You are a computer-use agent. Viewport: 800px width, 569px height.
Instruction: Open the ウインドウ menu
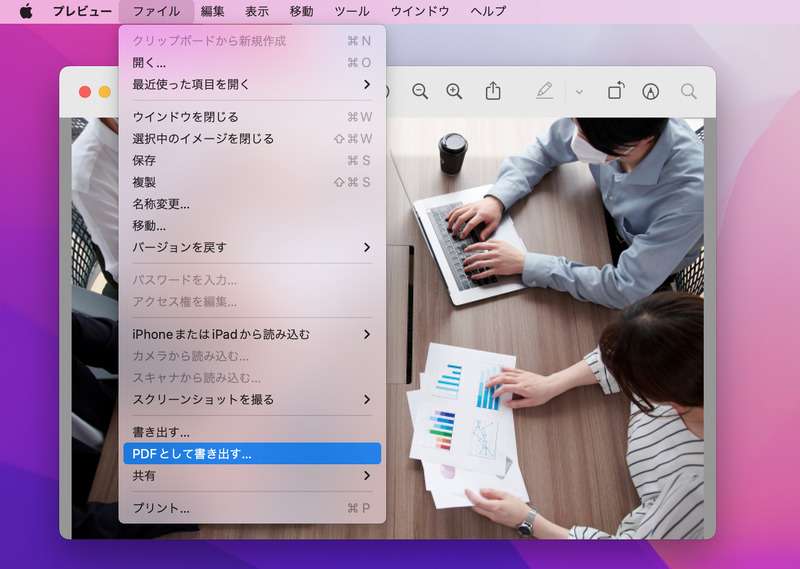pos(420,11)
